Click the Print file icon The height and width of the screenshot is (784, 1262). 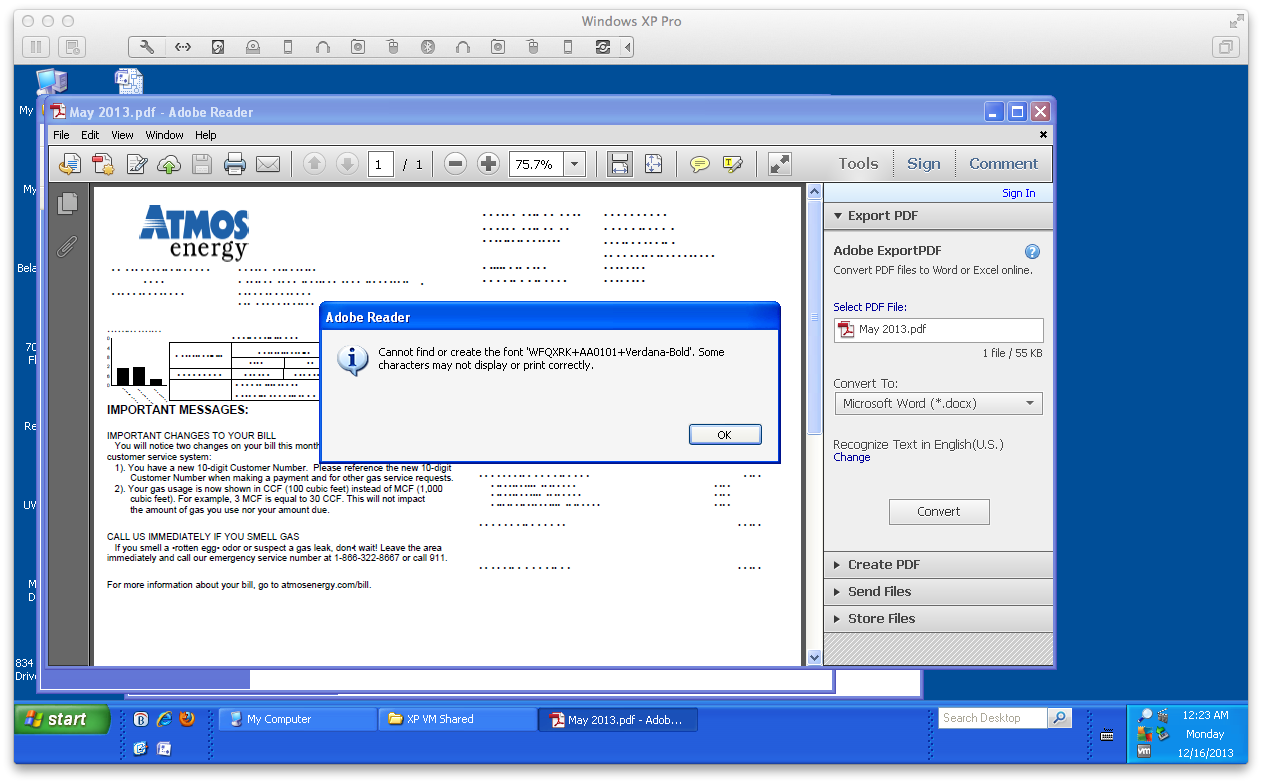point(235,164)
